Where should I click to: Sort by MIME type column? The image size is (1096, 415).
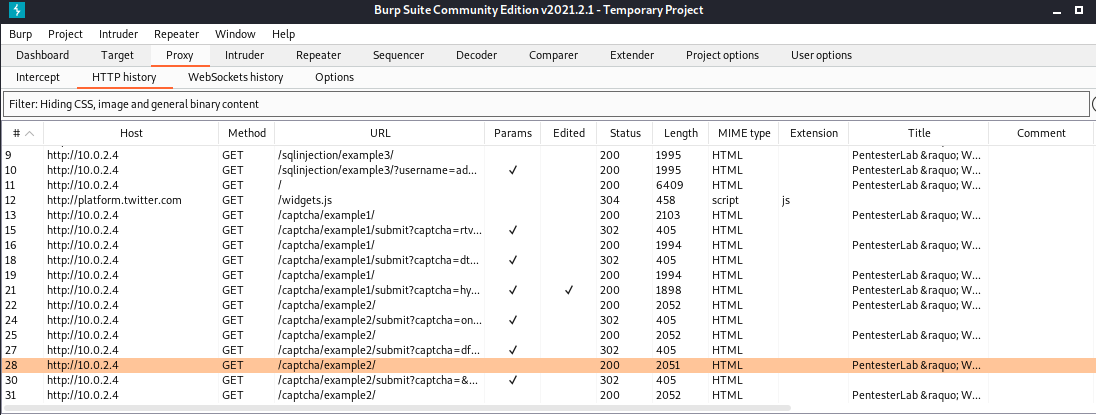[x=743, y=133]
